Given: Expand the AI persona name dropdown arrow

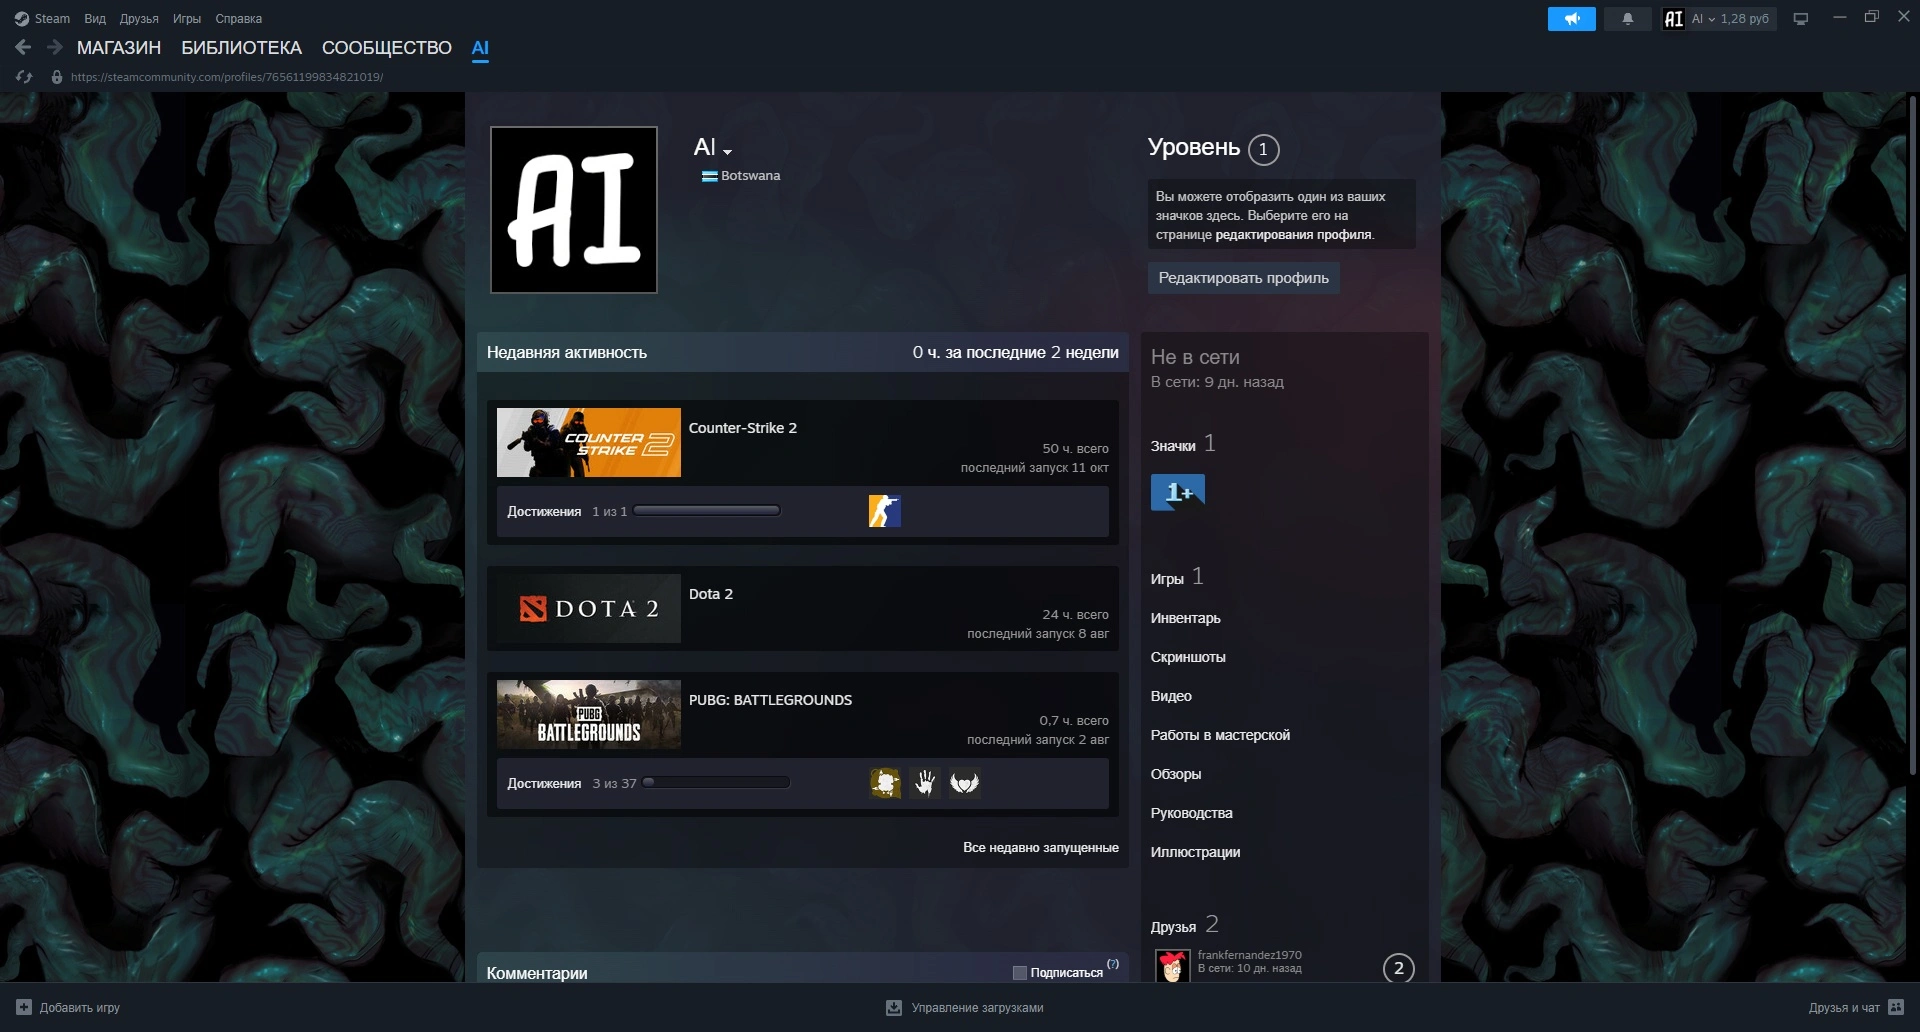Looking at the screenshot, I should [727, 152].
